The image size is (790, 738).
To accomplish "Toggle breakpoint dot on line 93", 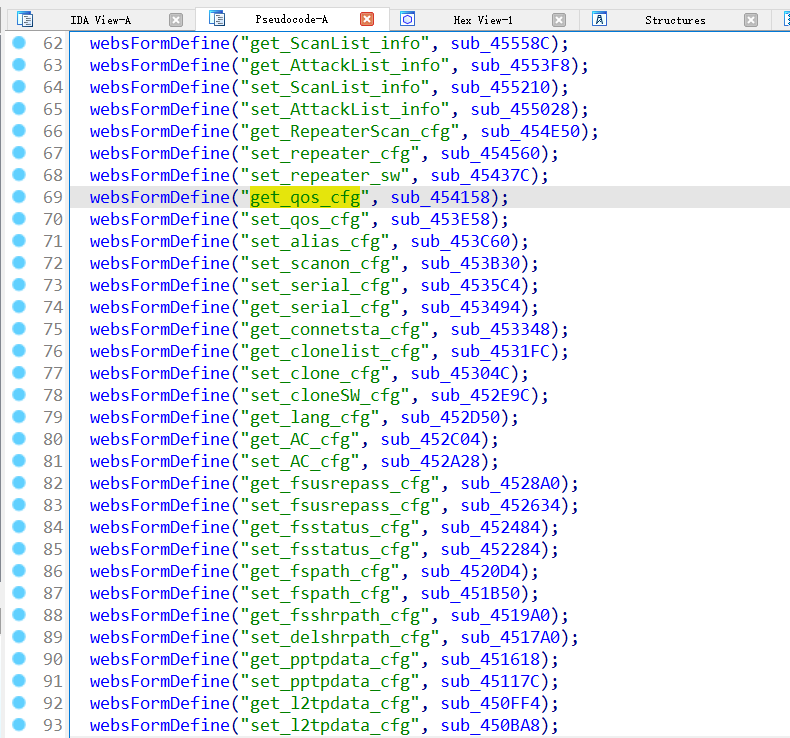I will (x=19, y=725).
